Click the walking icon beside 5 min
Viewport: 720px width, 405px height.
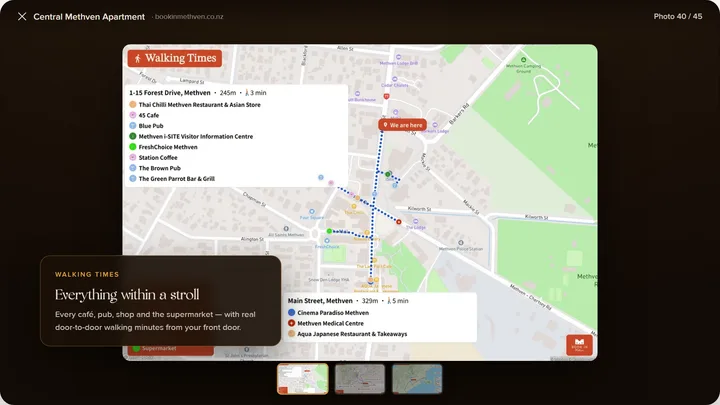[x=389, y=301]
